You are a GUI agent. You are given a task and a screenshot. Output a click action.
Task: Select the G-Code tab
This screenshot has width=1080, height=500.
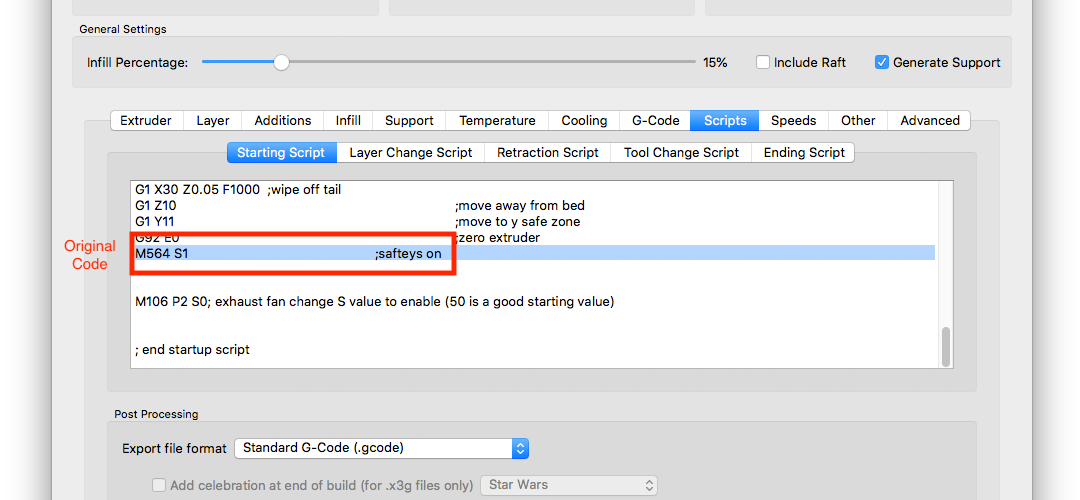click(x=656, y=120)
